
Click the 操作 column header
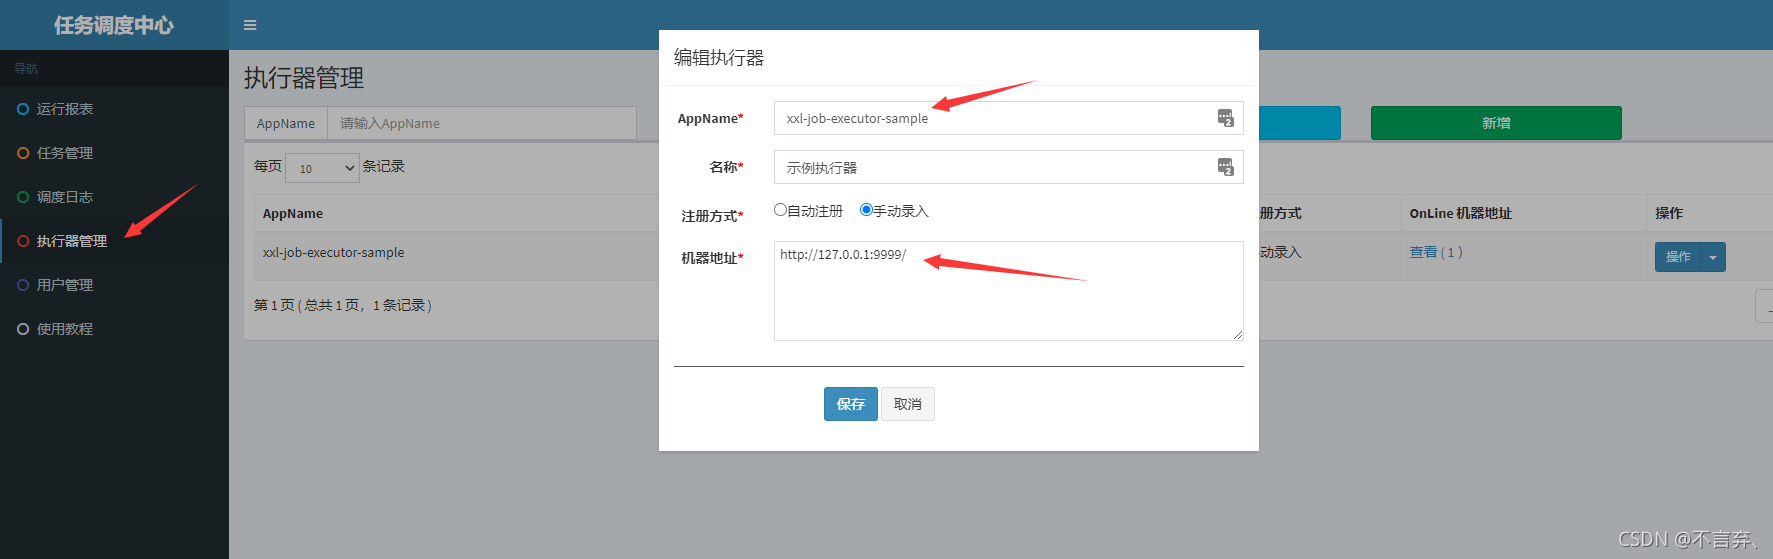pos(1669,213)
